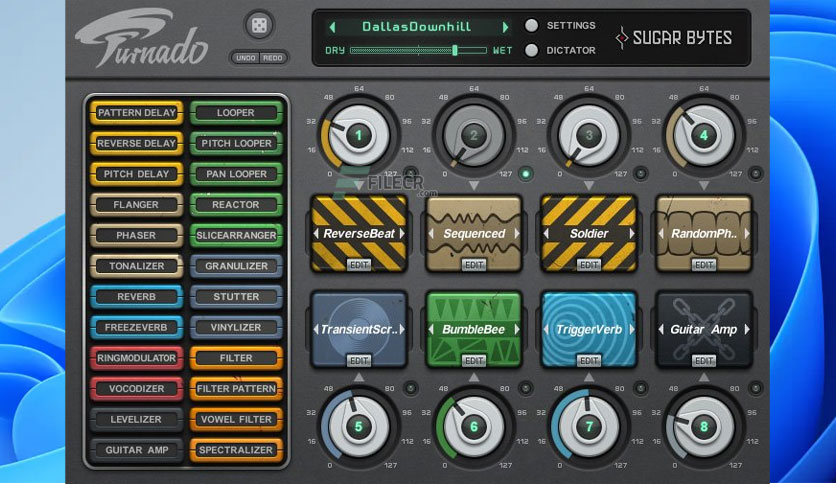Toggle the small LED beside knob 3
836x484 pixels.
(640, 173)
